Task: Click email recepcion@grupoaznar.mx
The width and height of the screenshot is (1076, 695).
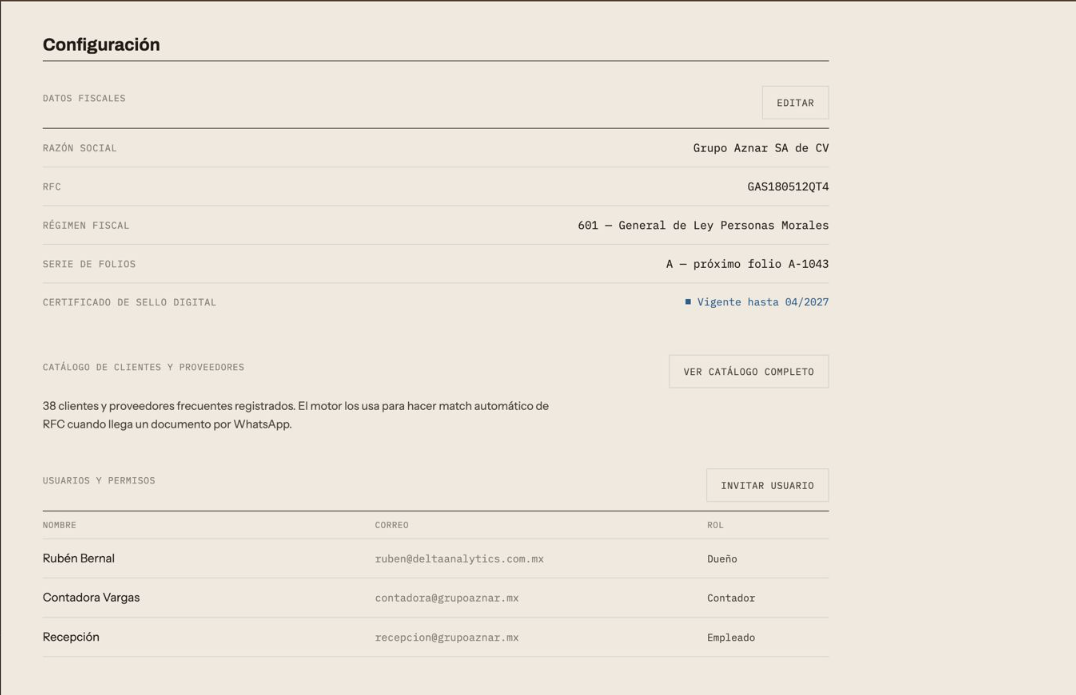Action: tap(447, 637)
